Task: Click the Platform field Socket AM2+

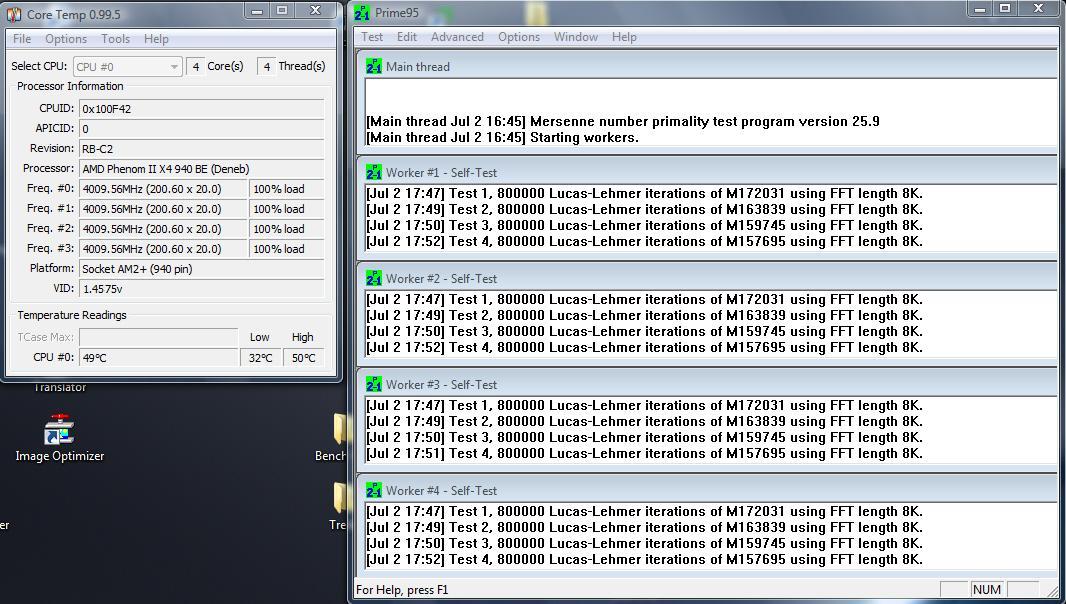Action: (x=201, y=269)
